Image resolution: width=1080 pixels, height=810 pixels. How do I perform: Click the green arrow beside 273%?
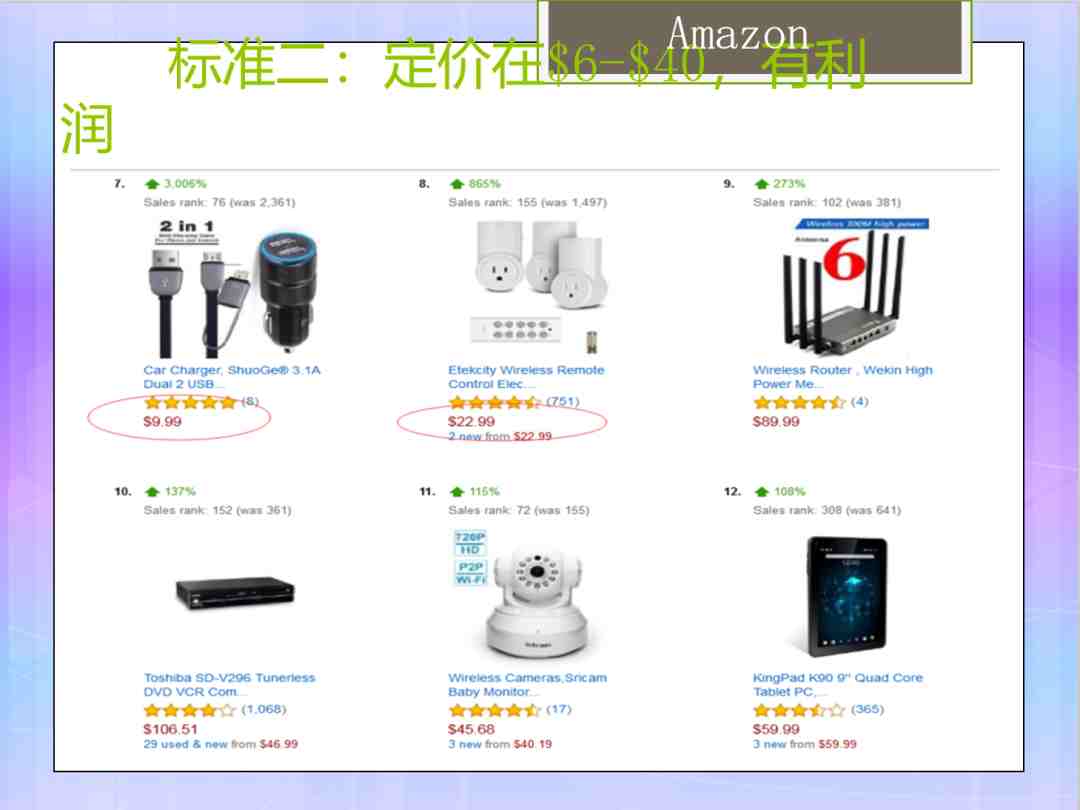tap(761, 184)
